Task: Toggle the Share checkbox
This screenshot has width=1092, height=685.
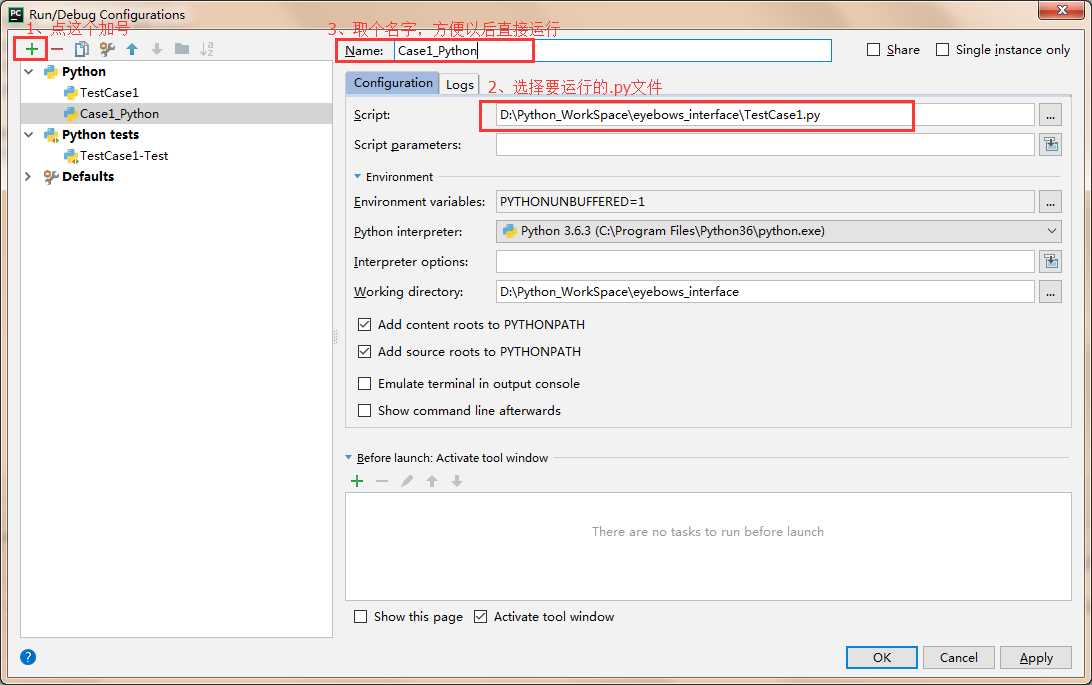Action: click(x=873, y=49)
